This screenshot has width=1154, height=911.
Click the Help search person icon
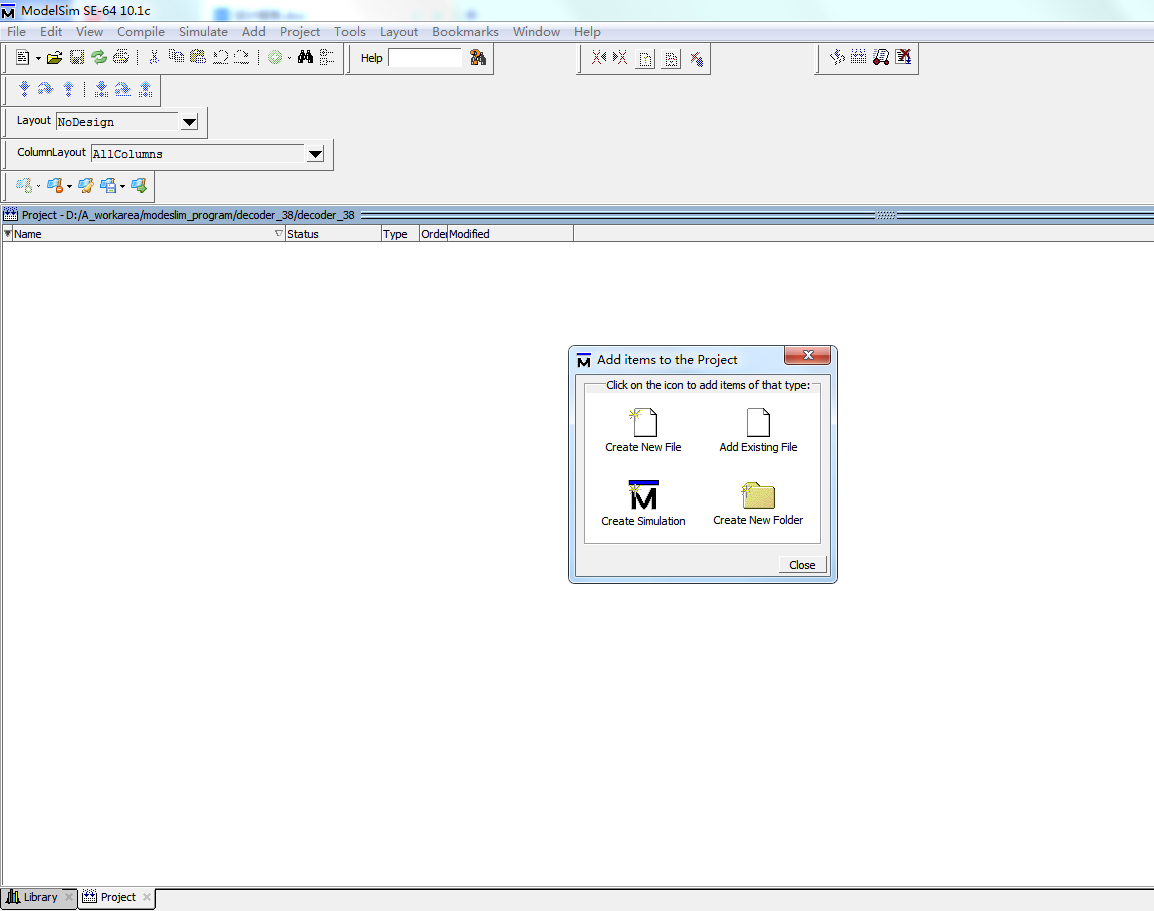[478, 57]
